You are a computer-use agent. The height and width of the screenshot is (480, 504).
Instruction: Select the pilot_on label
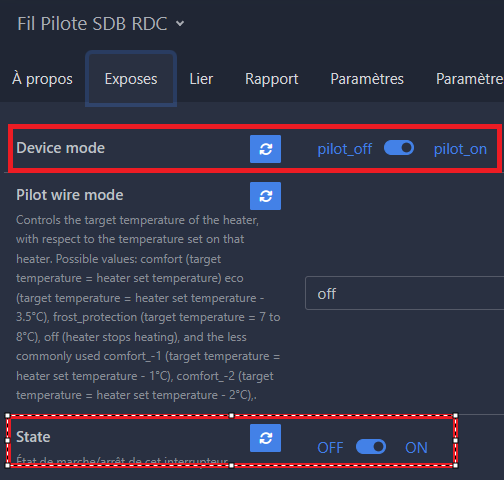coord(460,149)
